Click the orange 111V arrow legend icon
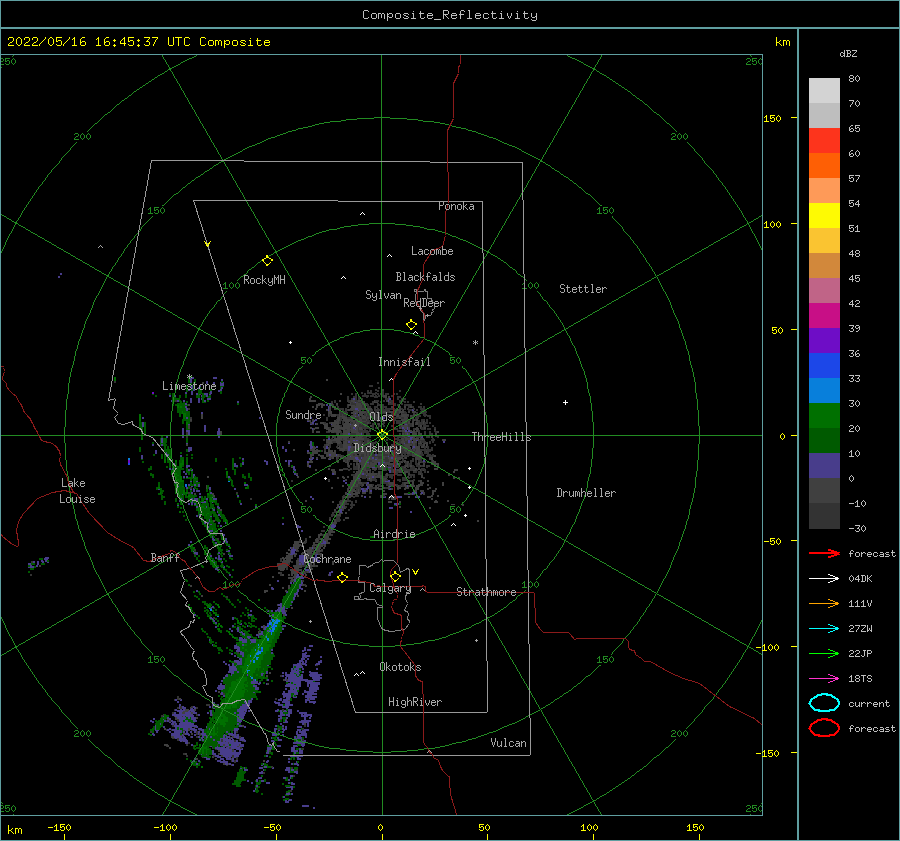This screenshot has height=841, width=900. click(x=824, y=603)
